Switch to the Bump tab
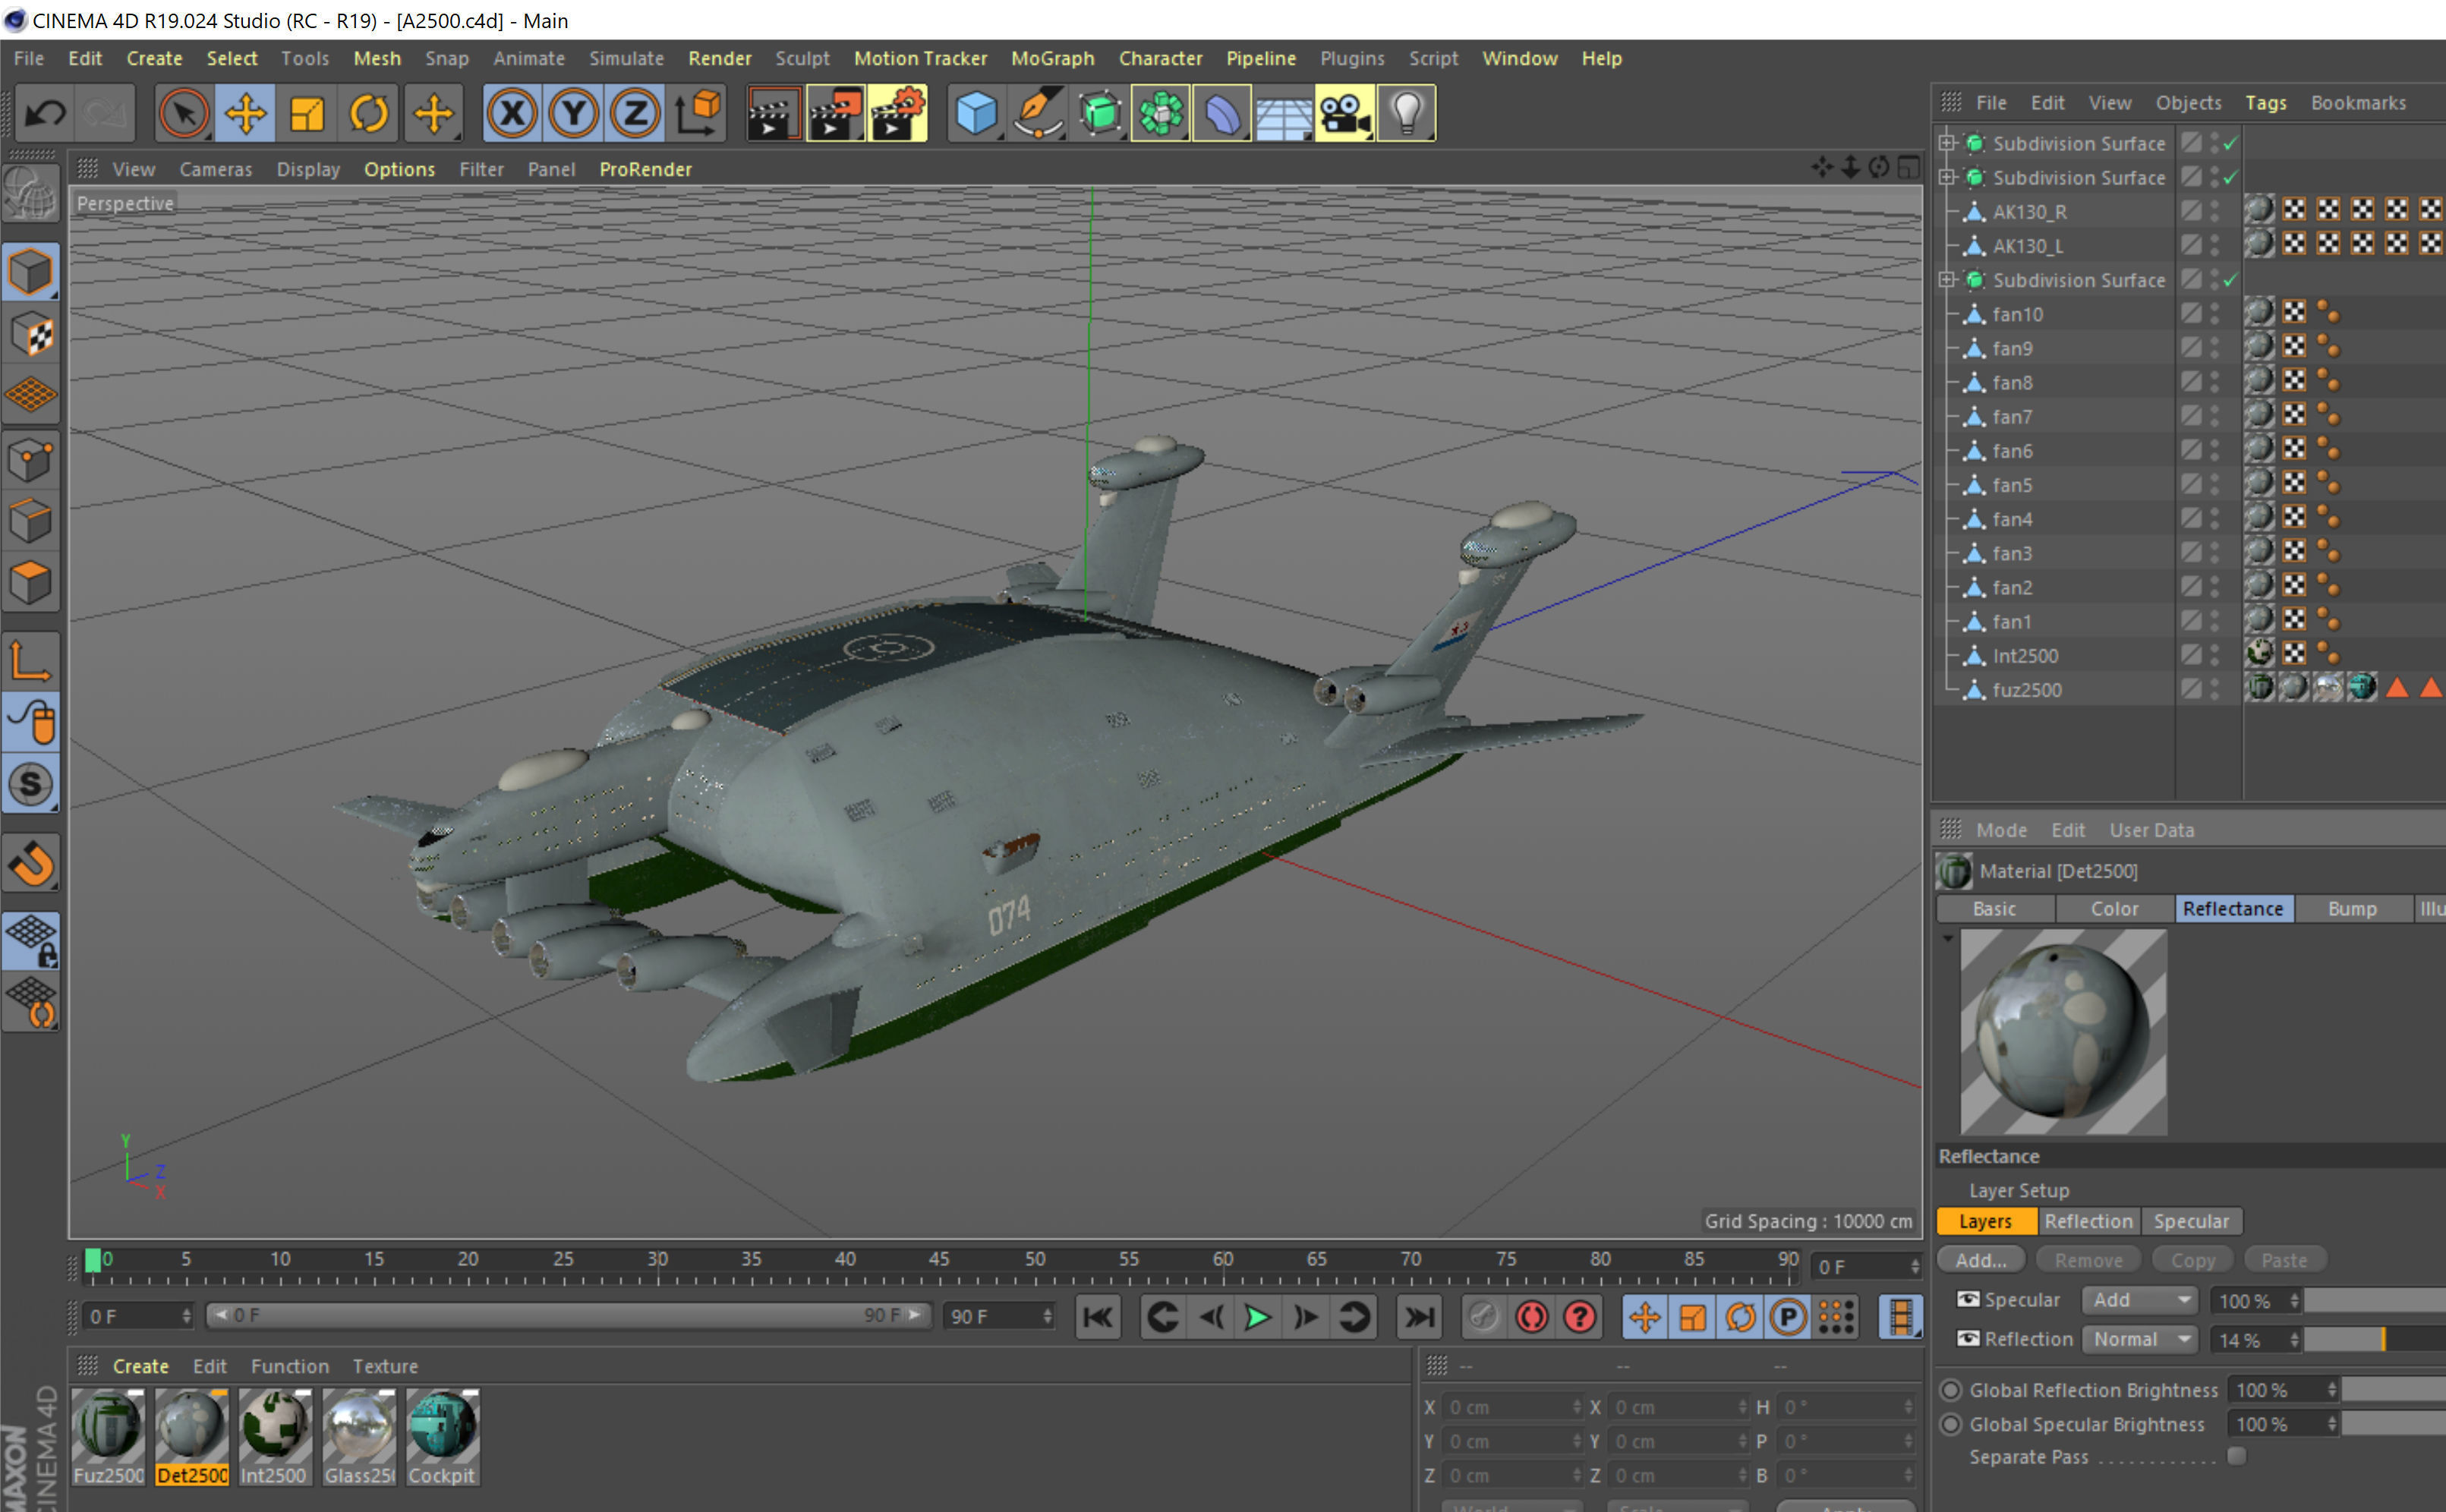 point(2351,908)
